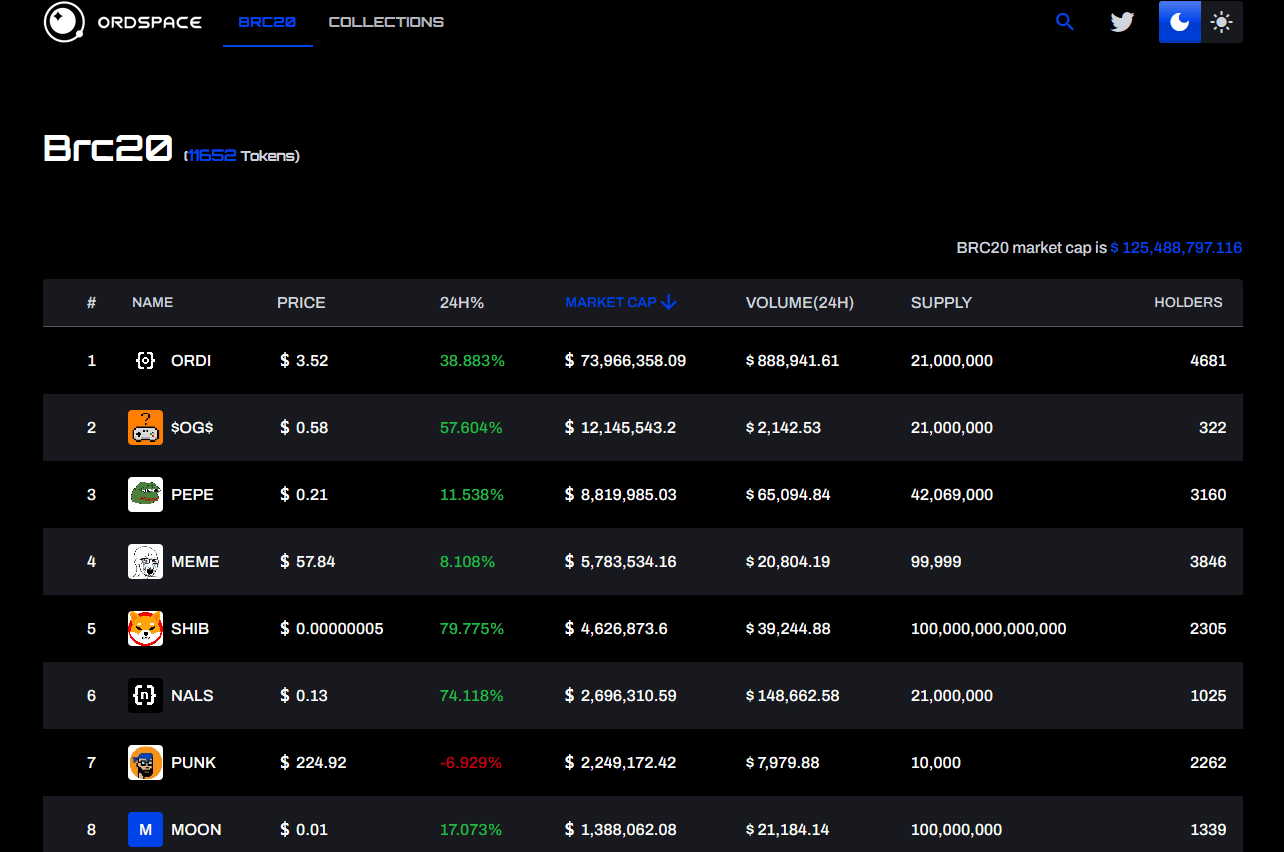Screen dimensions: 1284x852
Task: Click MEME price $ 57.84
Action: 308,561
